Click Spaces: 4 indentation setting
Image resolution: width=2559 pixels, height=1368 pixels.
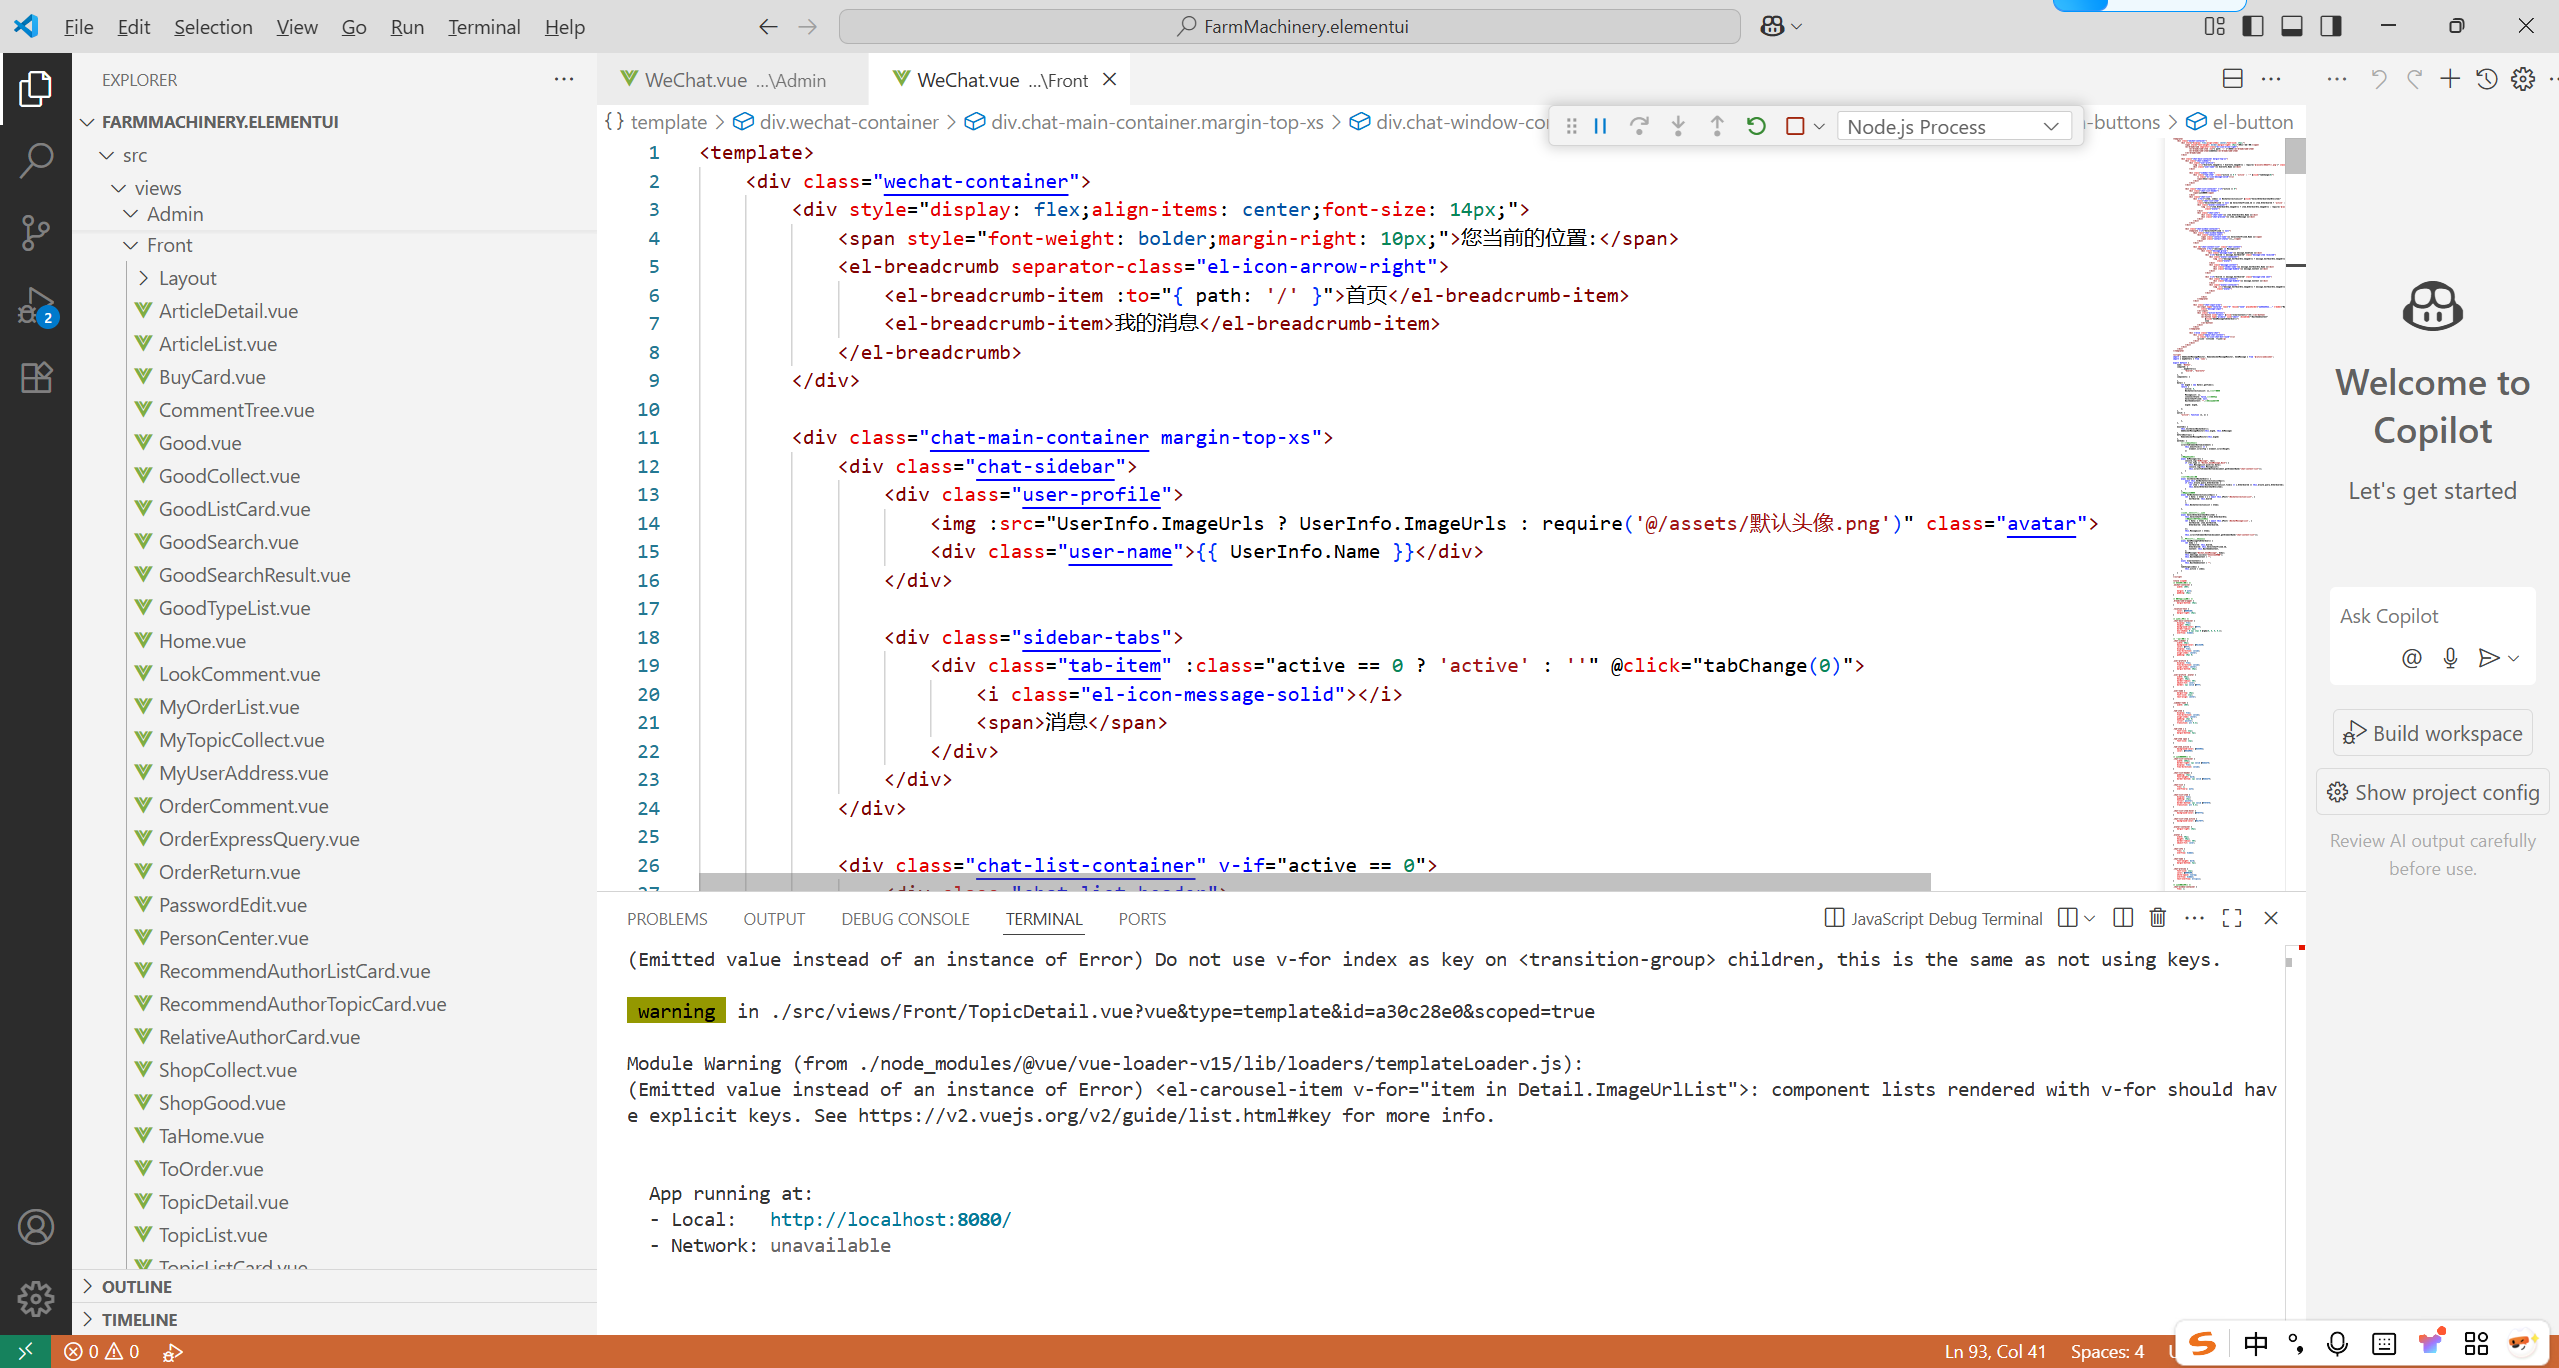pyautogui.click(x=2107, y=1351)
